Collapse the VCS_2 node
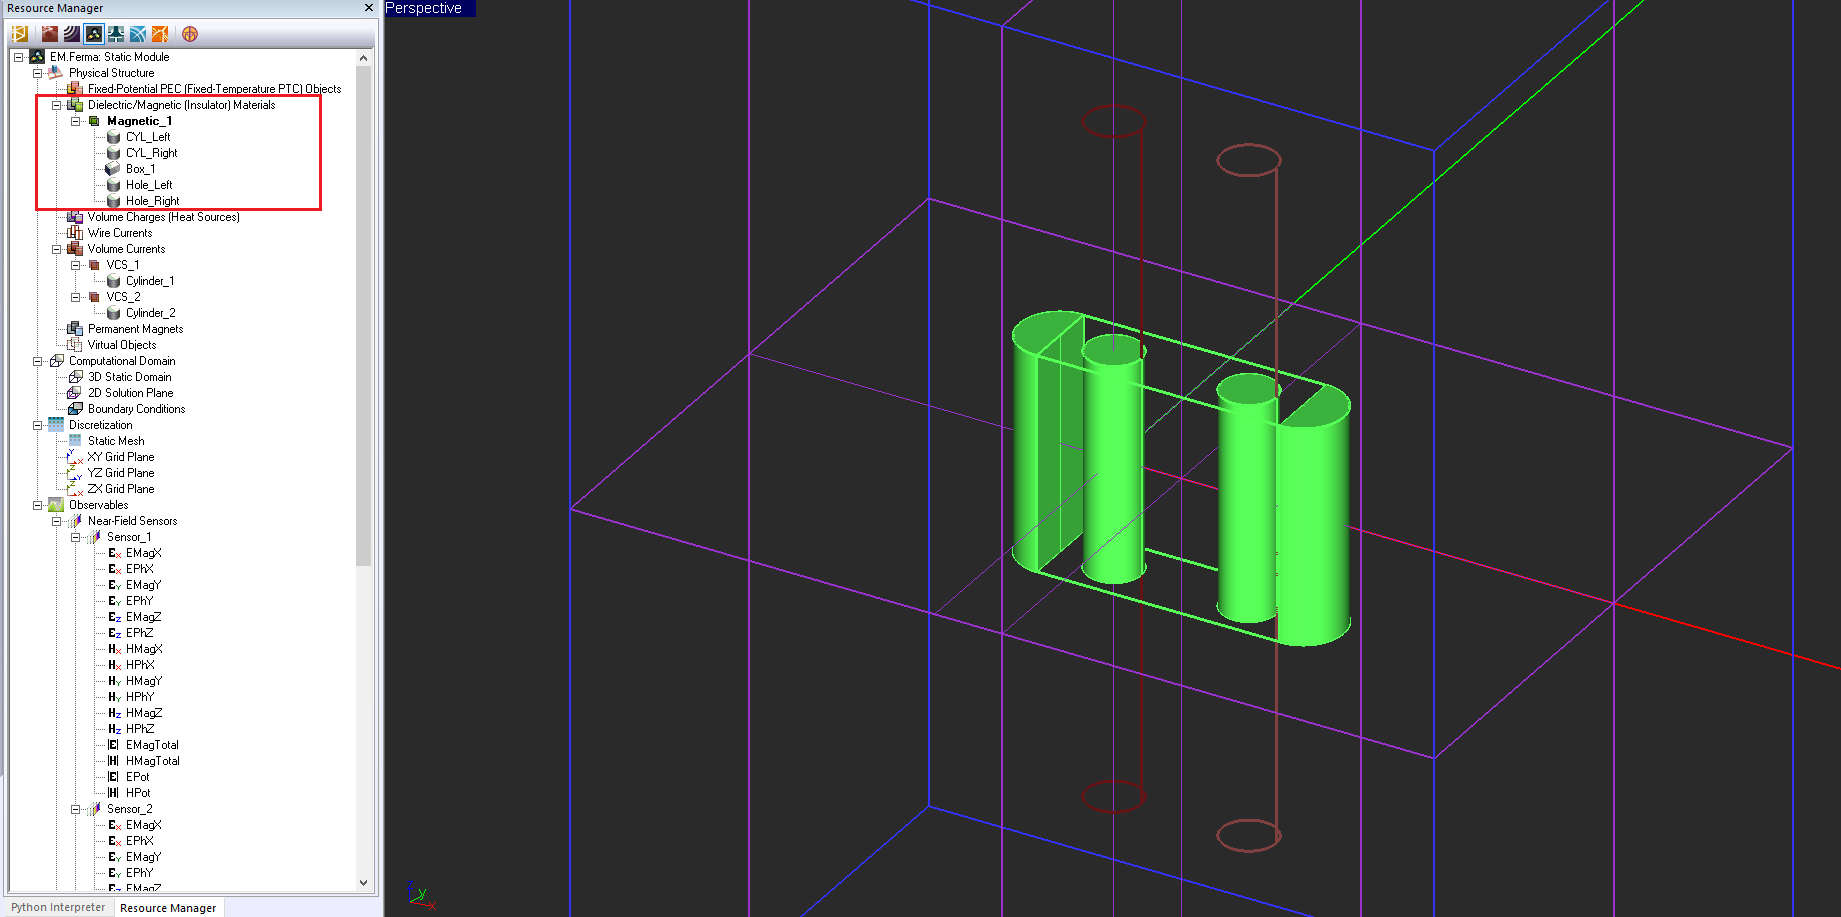 (75, 297)
